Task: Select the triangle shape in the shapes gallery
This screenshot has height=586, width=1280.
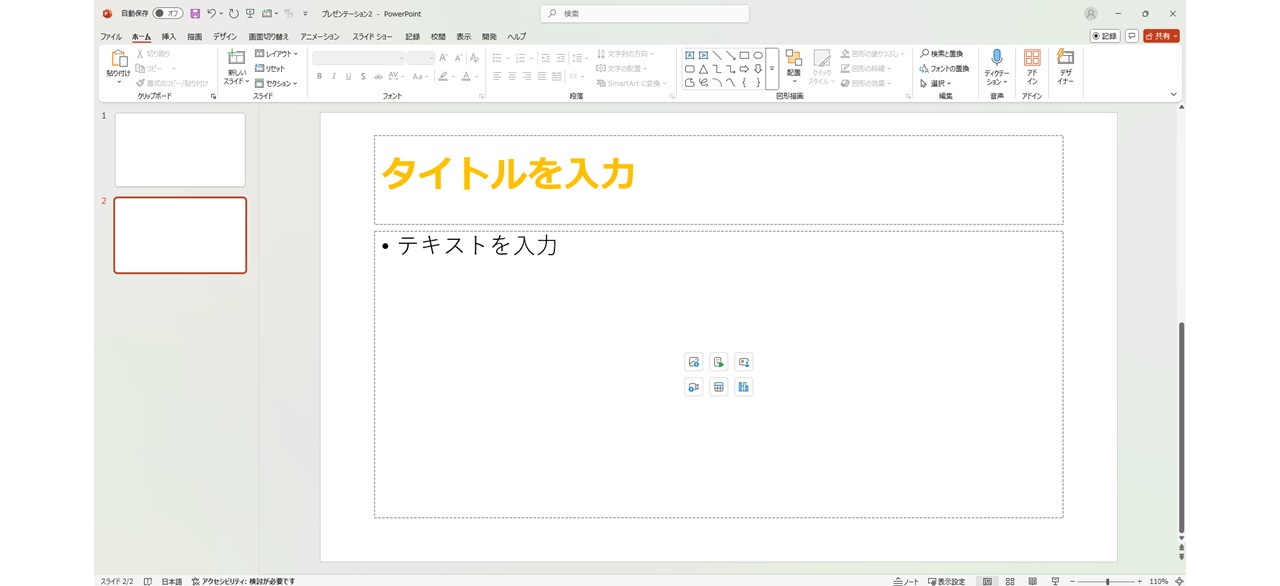Action: pyautogui.click(x=703, y=69)
